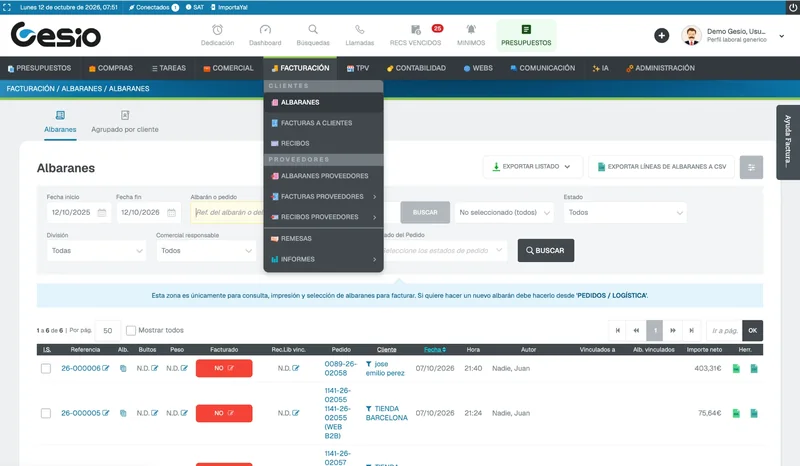The width and height of the screenshot is (800, 466).
Task: Select RECIBOS menu item
Action: point(323,143)
